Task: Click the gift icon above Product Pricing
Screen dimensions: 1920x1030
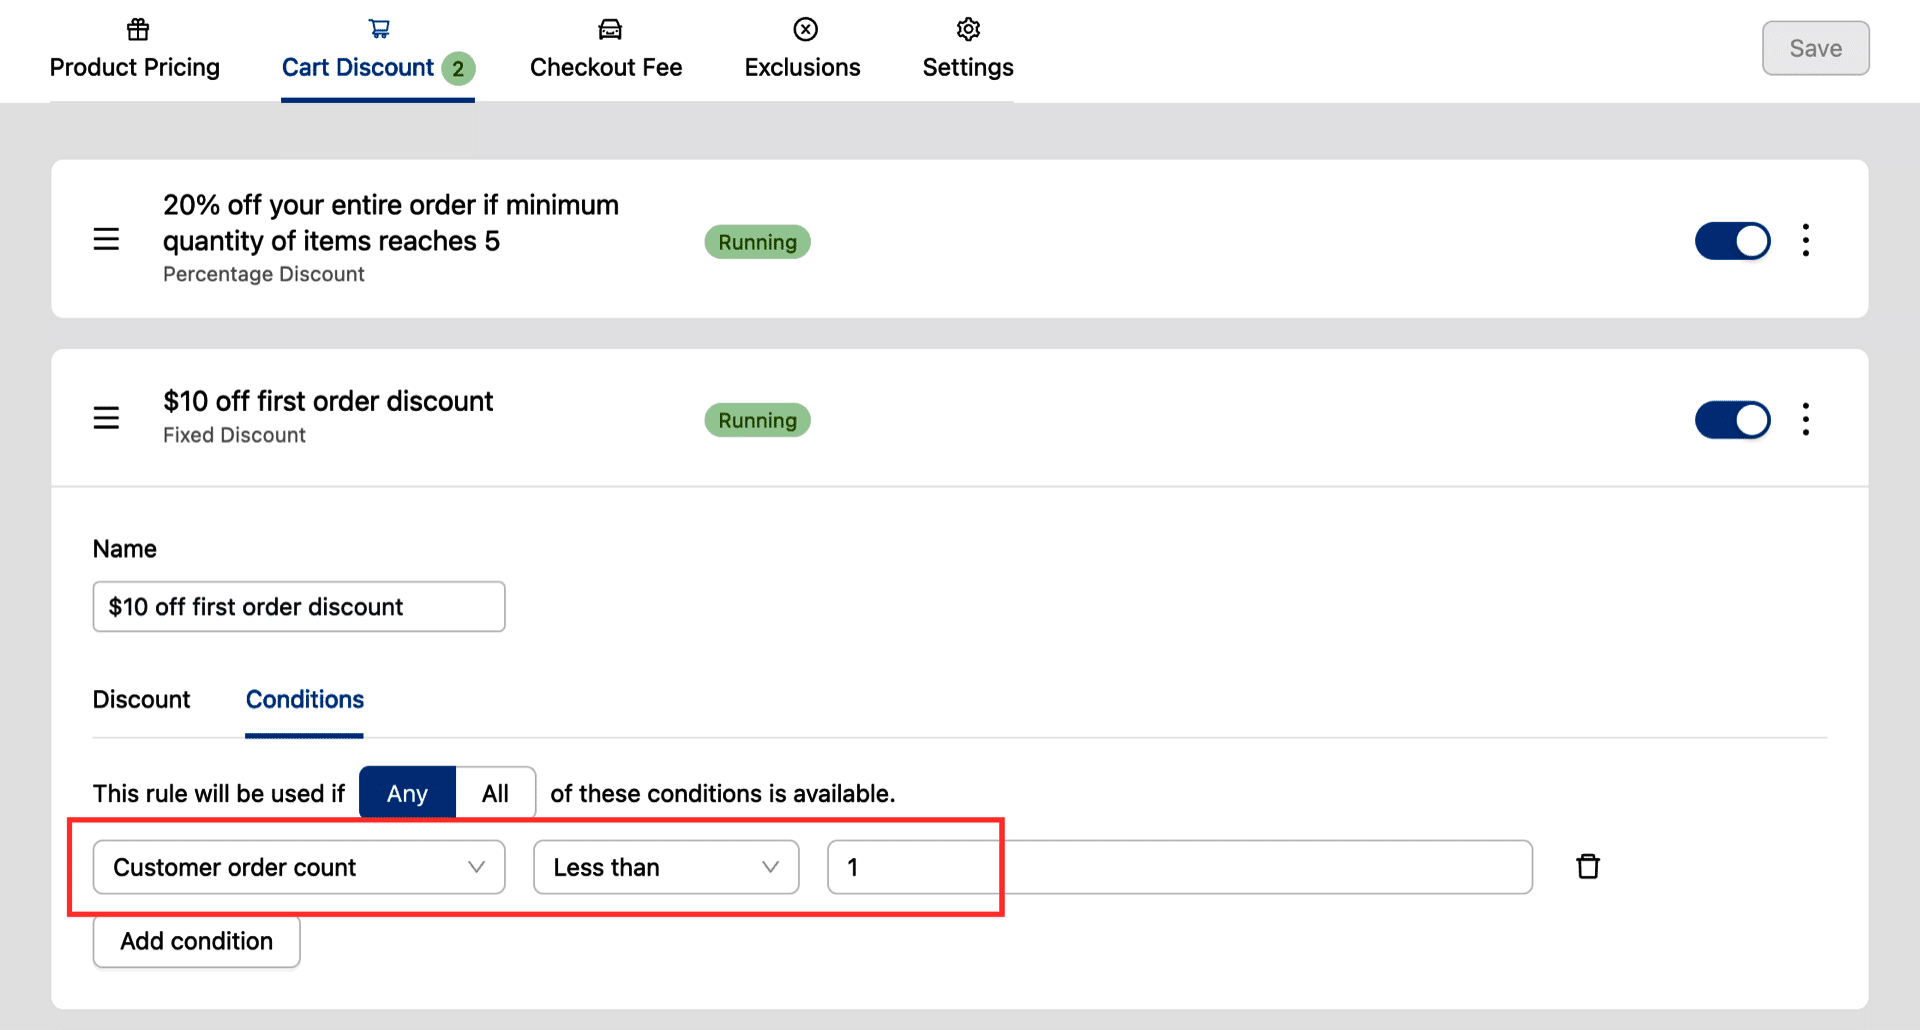Action: (138, 29)
